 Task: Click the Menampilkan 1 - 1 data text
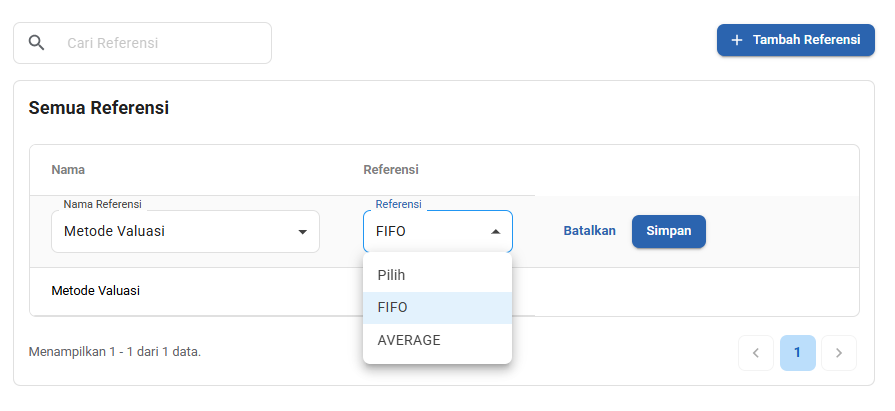pos(115,352)
